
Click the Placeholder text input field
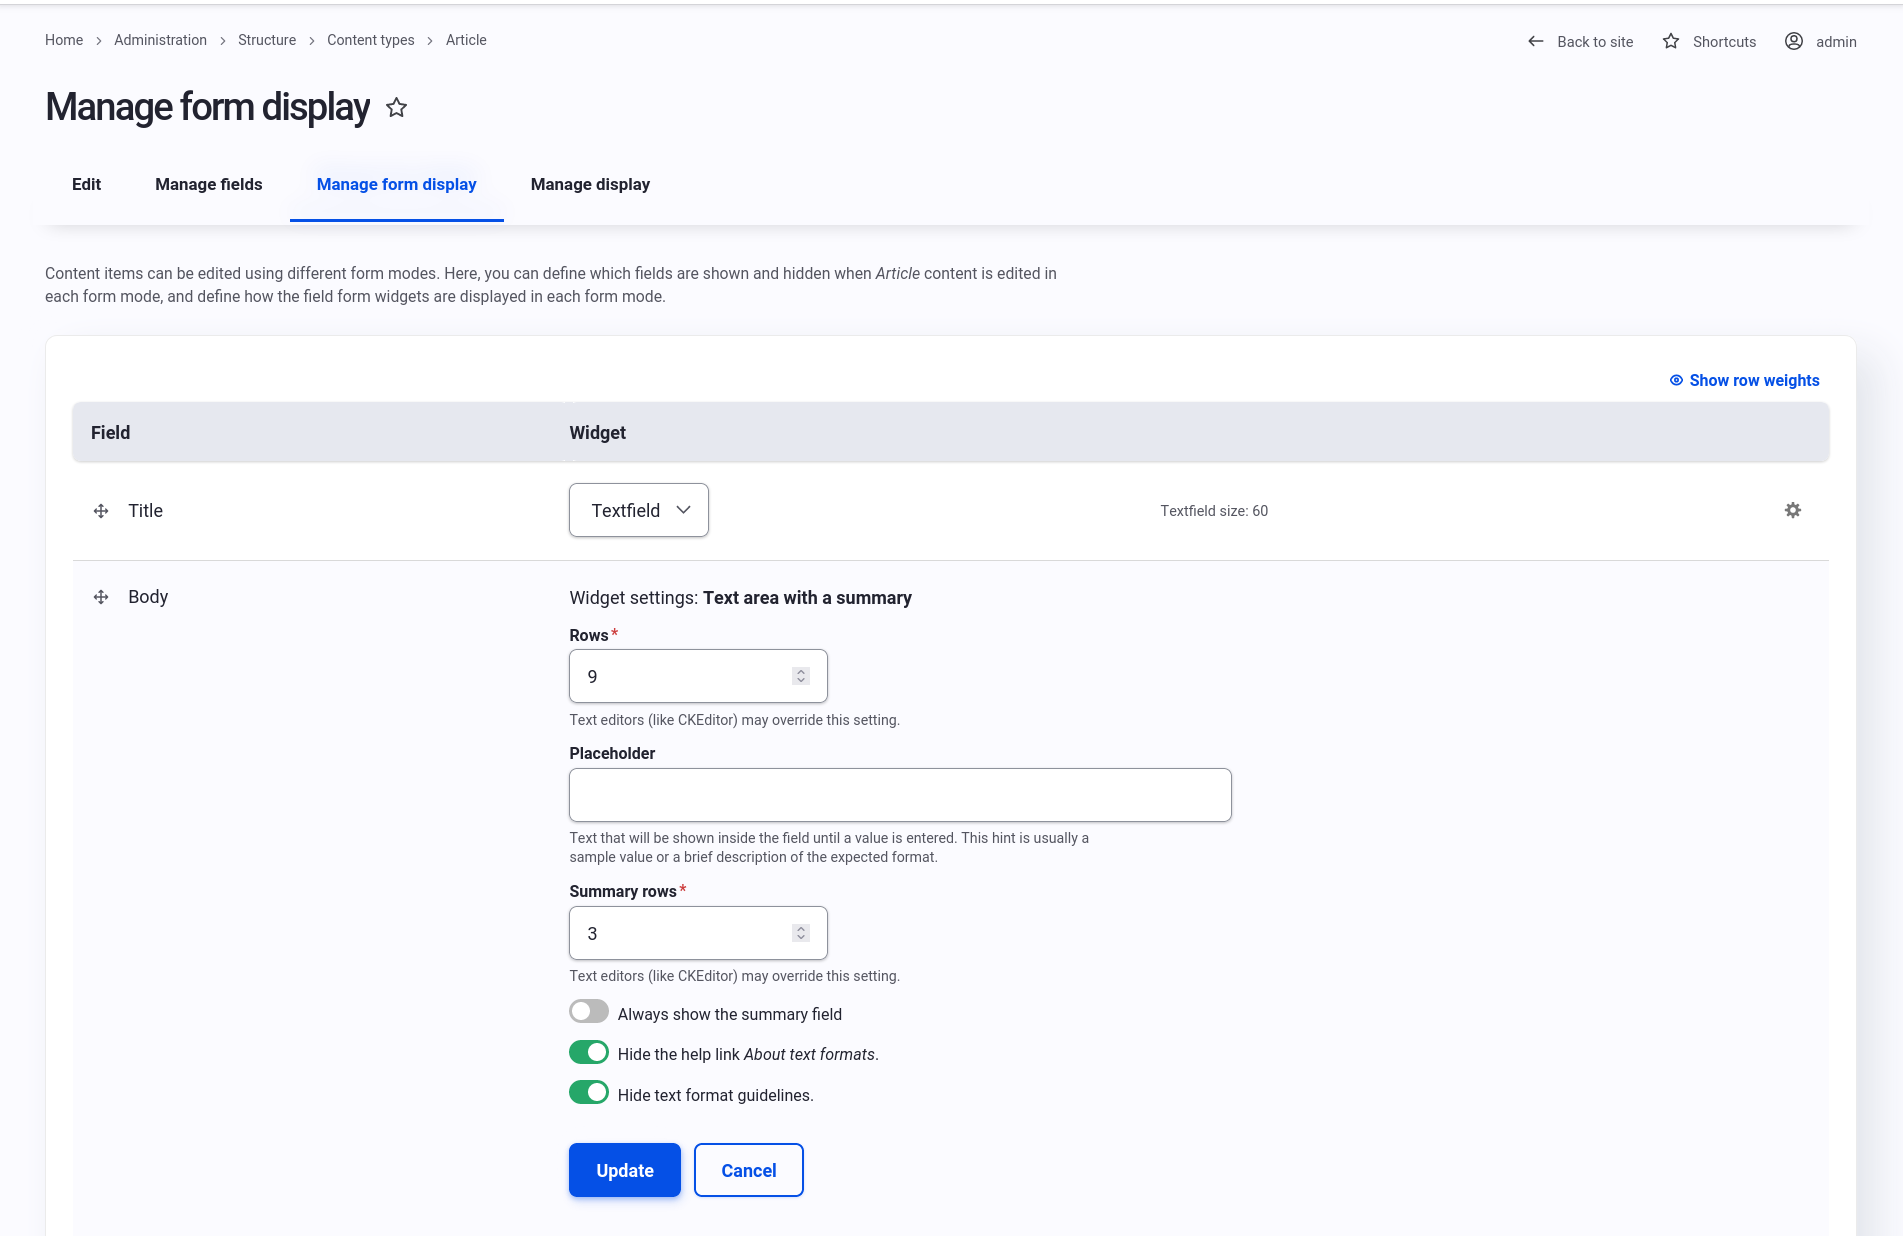point(900,795)
